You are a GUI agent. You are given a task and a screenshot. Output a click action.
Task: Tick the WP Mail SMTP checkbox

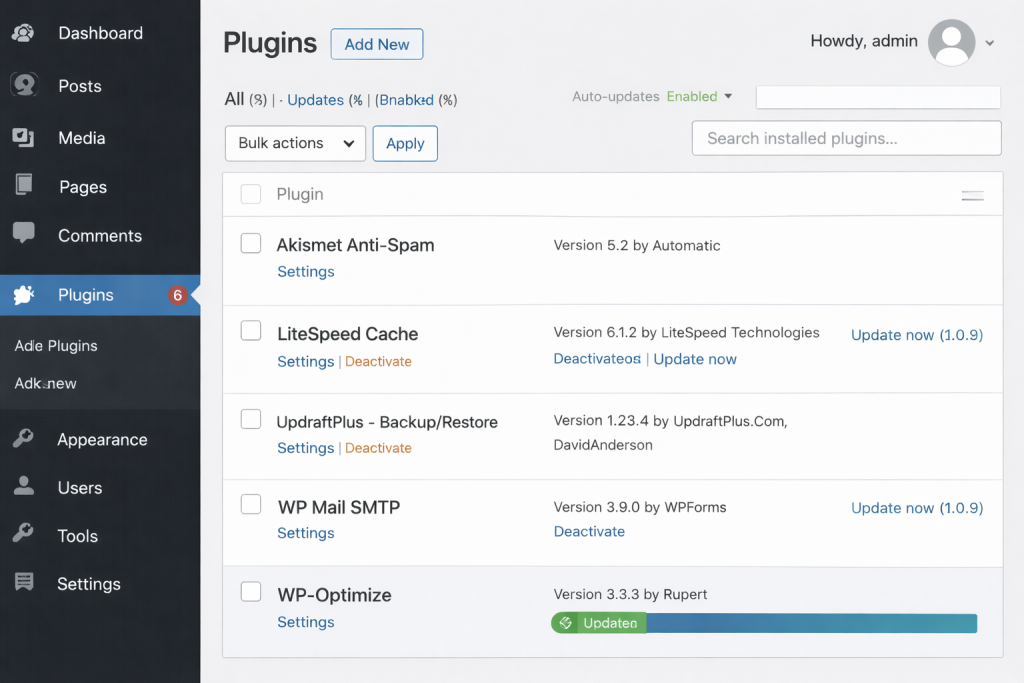251,505
